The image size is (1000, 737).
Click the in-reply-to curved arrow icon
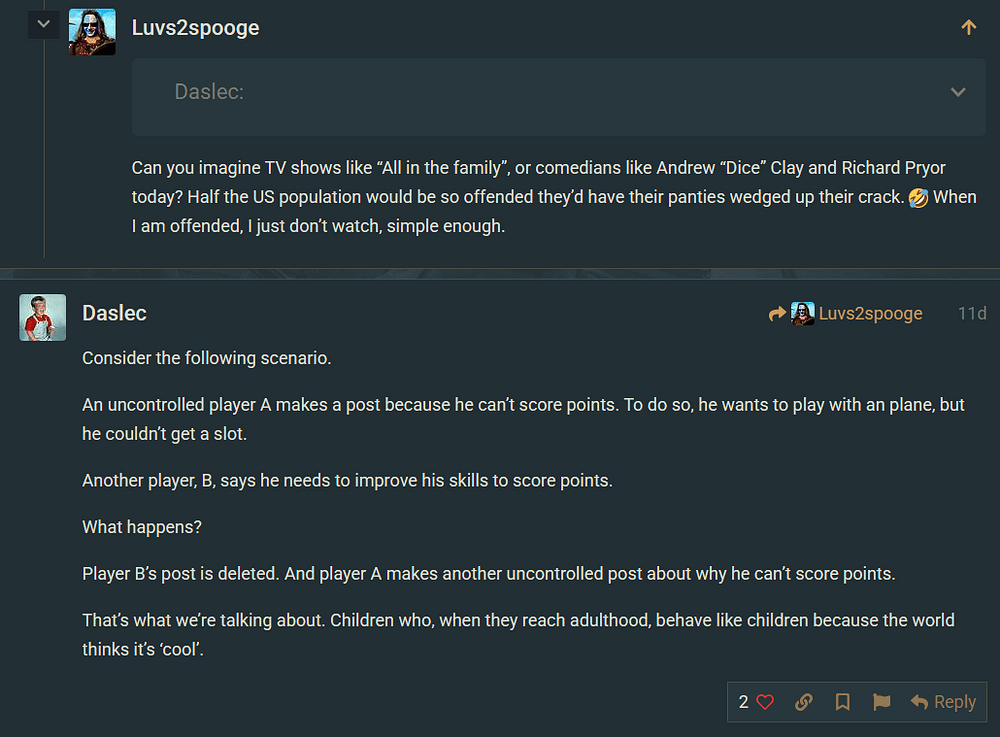click(x=777, y=314)
